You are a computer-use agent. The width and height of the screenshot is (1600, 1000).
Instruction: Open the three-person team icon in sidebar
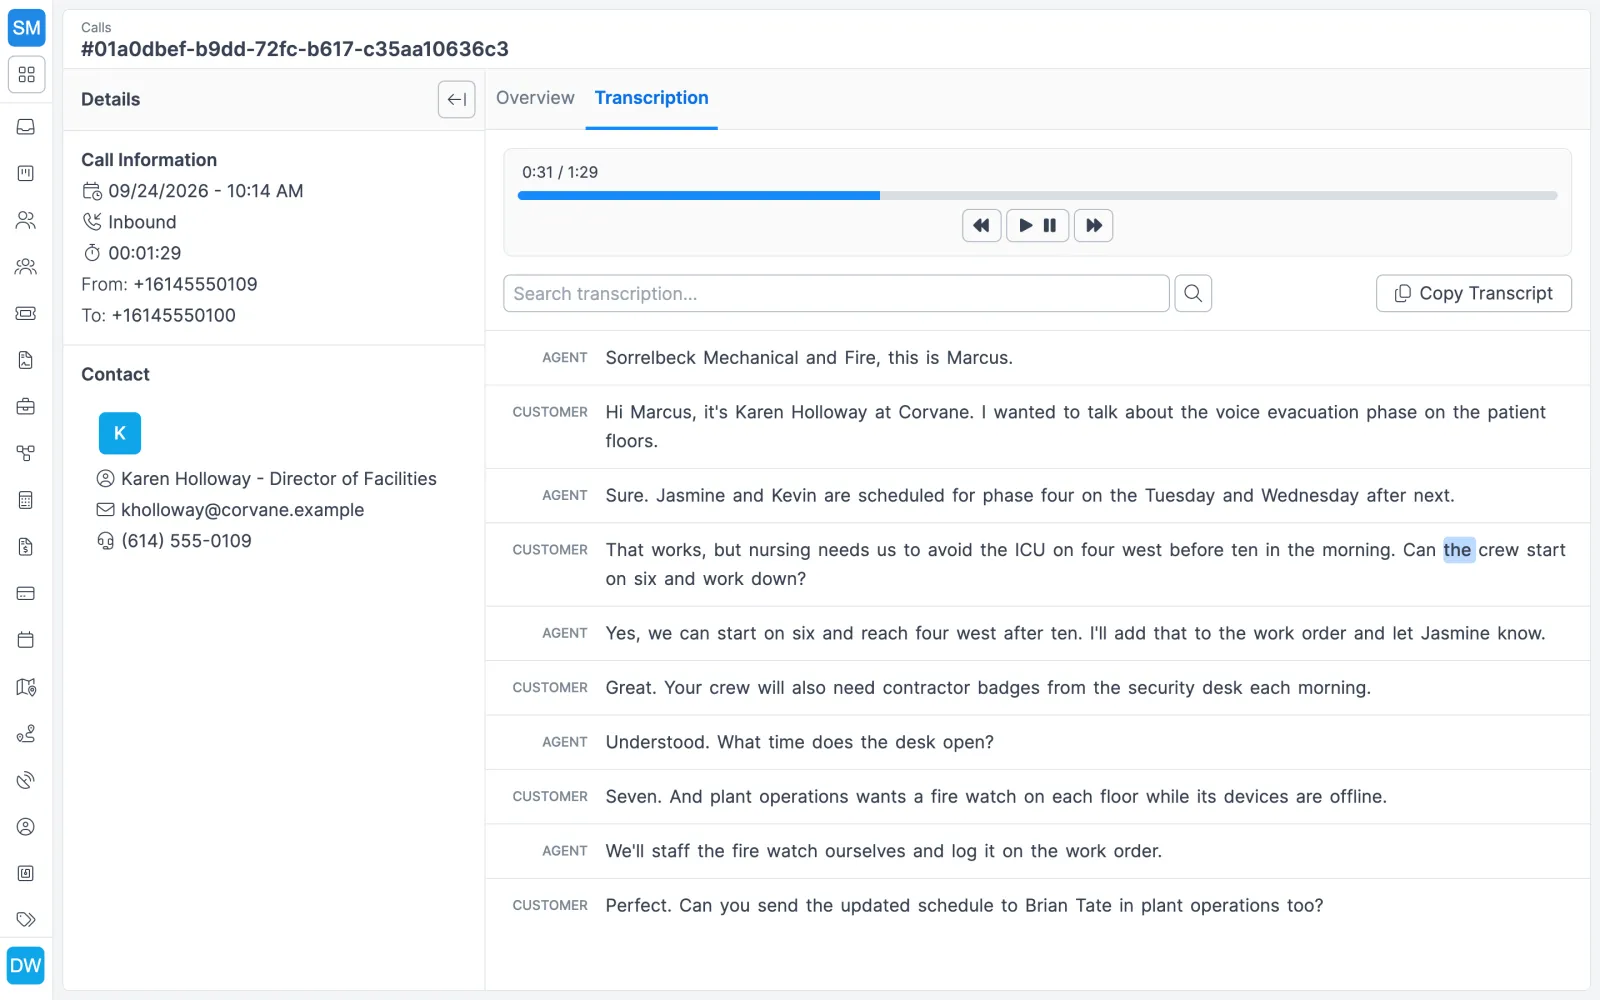26,267
